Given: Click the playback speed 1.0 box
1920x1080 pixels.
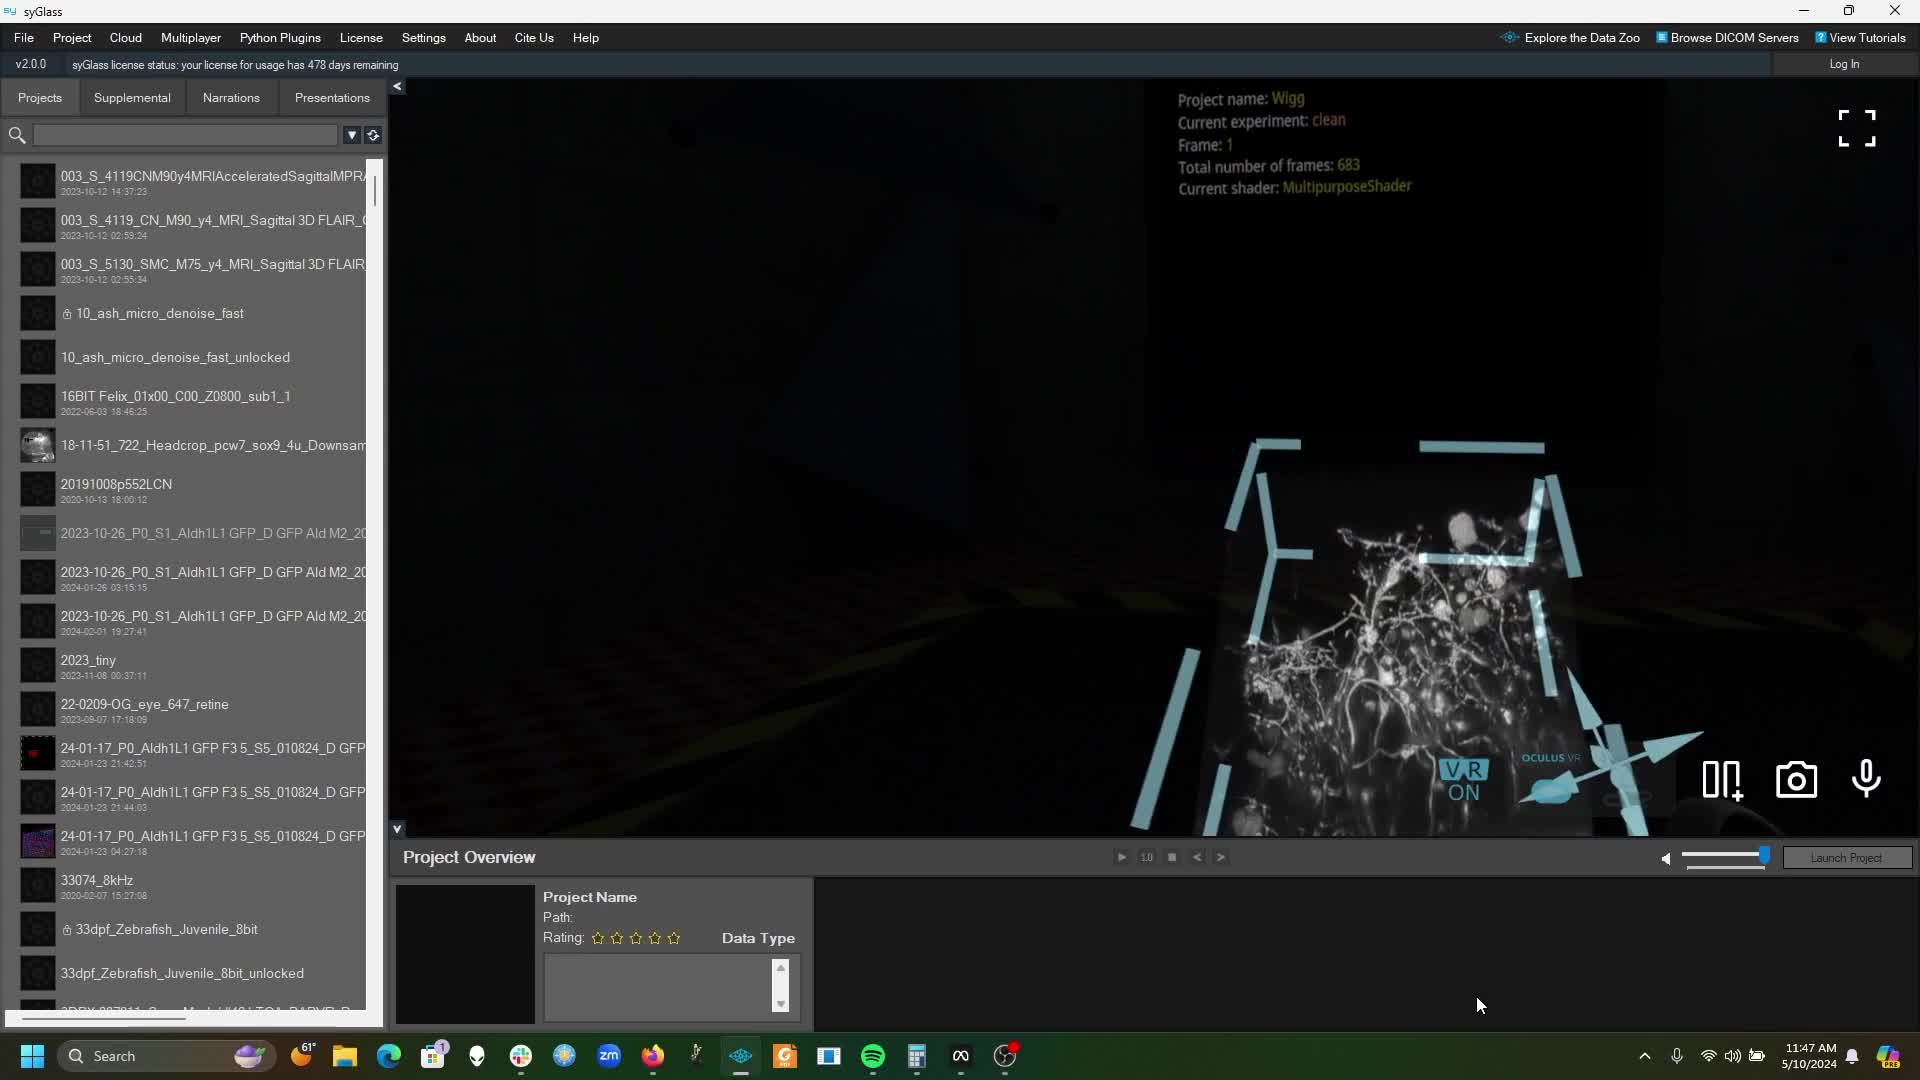Looking at the screenshot, I should pyautogui.click(x=1147, y=857).
